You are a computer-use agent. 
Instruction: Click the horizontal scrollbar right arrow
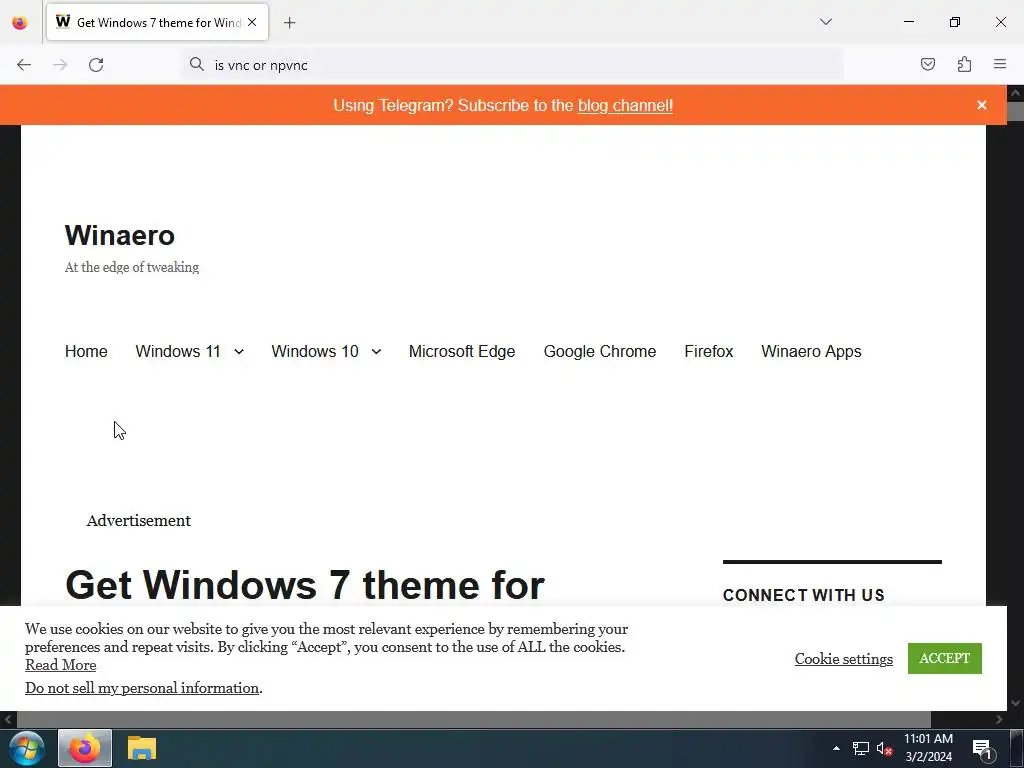pos(999,720)
